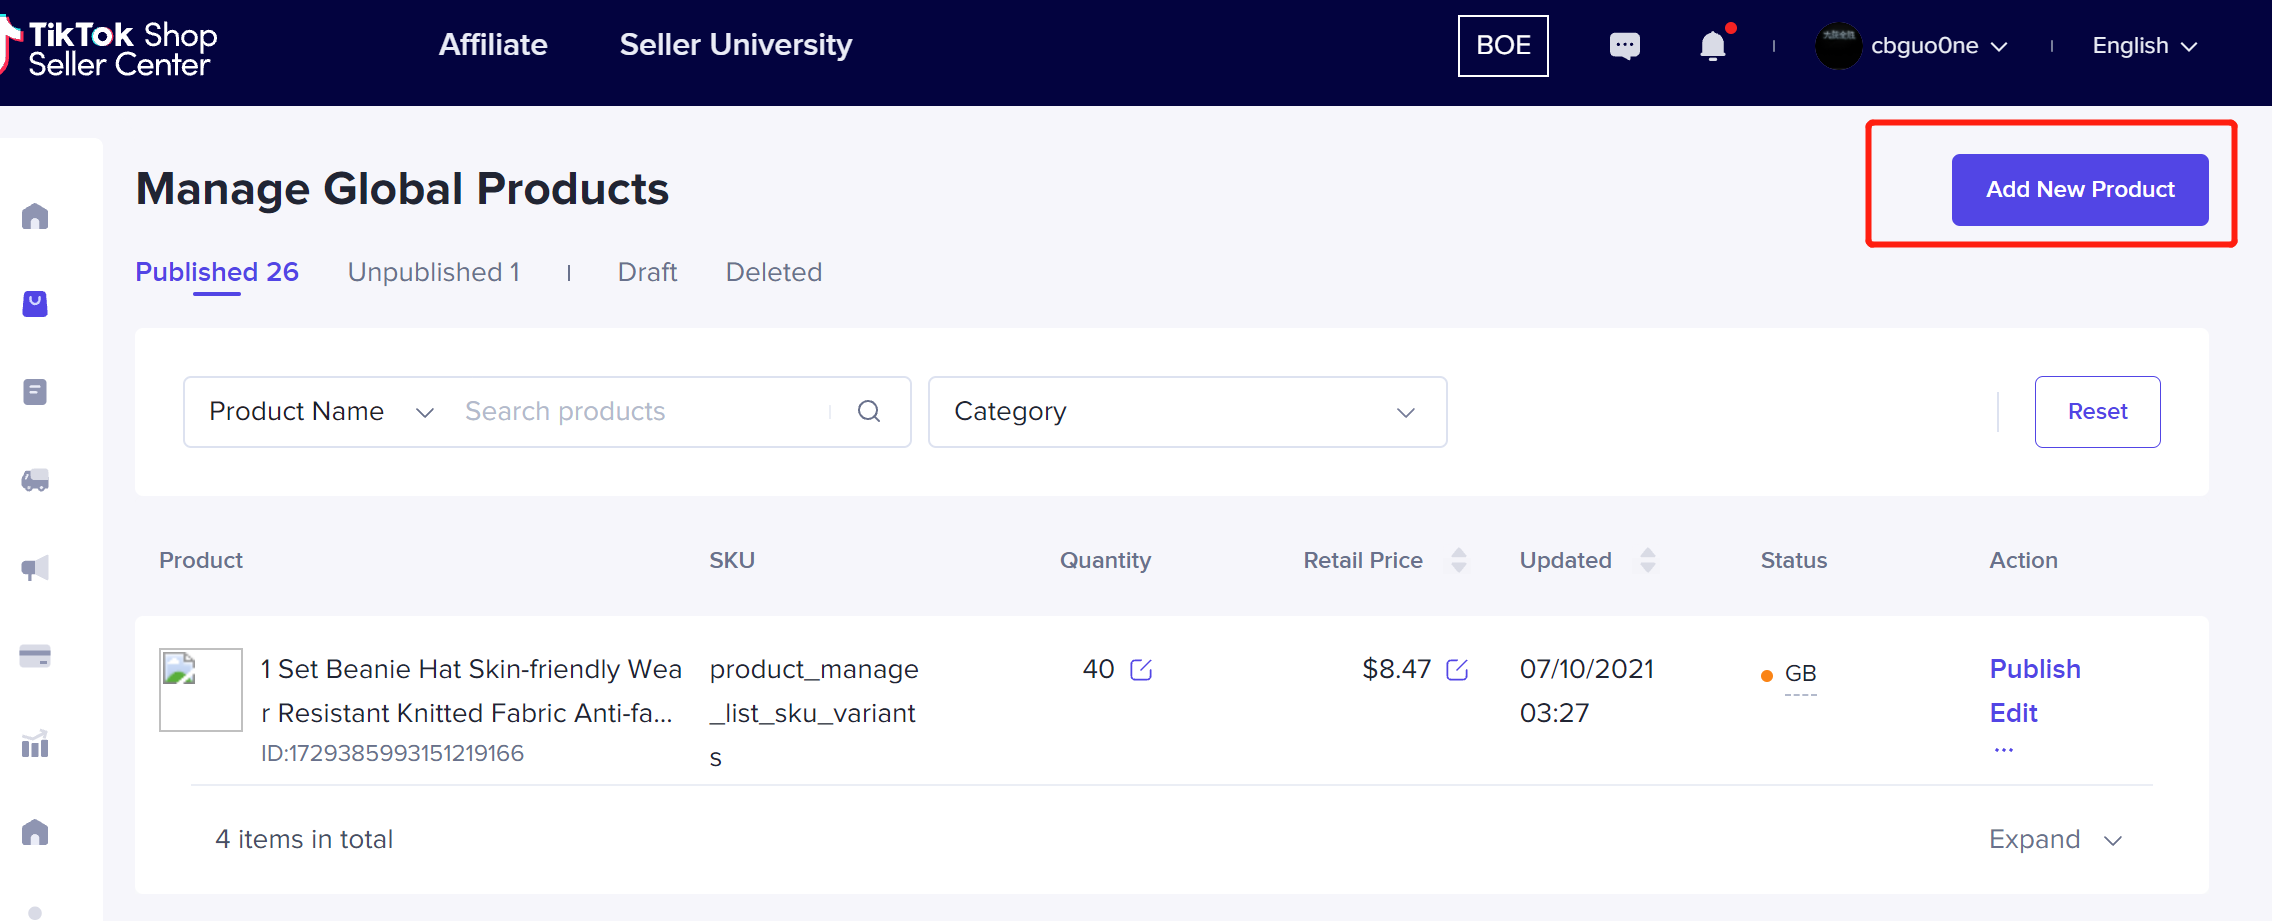Open the English language dropdown
The width and height of the screenshot is (2272, 921).
[2144, 46]
